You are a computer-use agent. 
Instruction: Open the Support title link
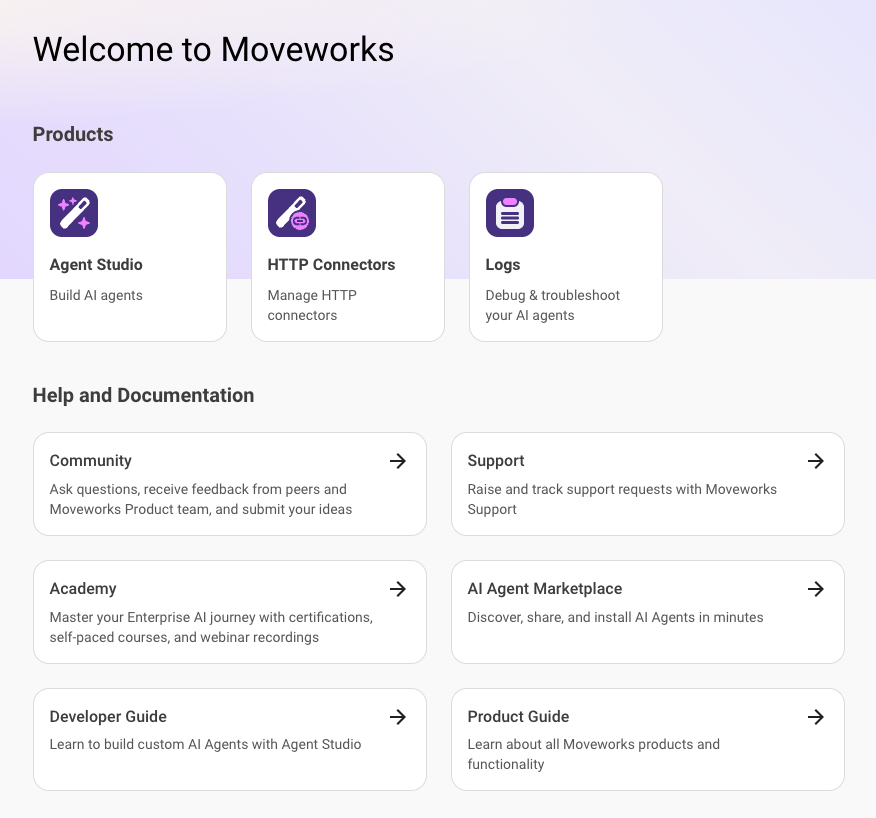496,461
